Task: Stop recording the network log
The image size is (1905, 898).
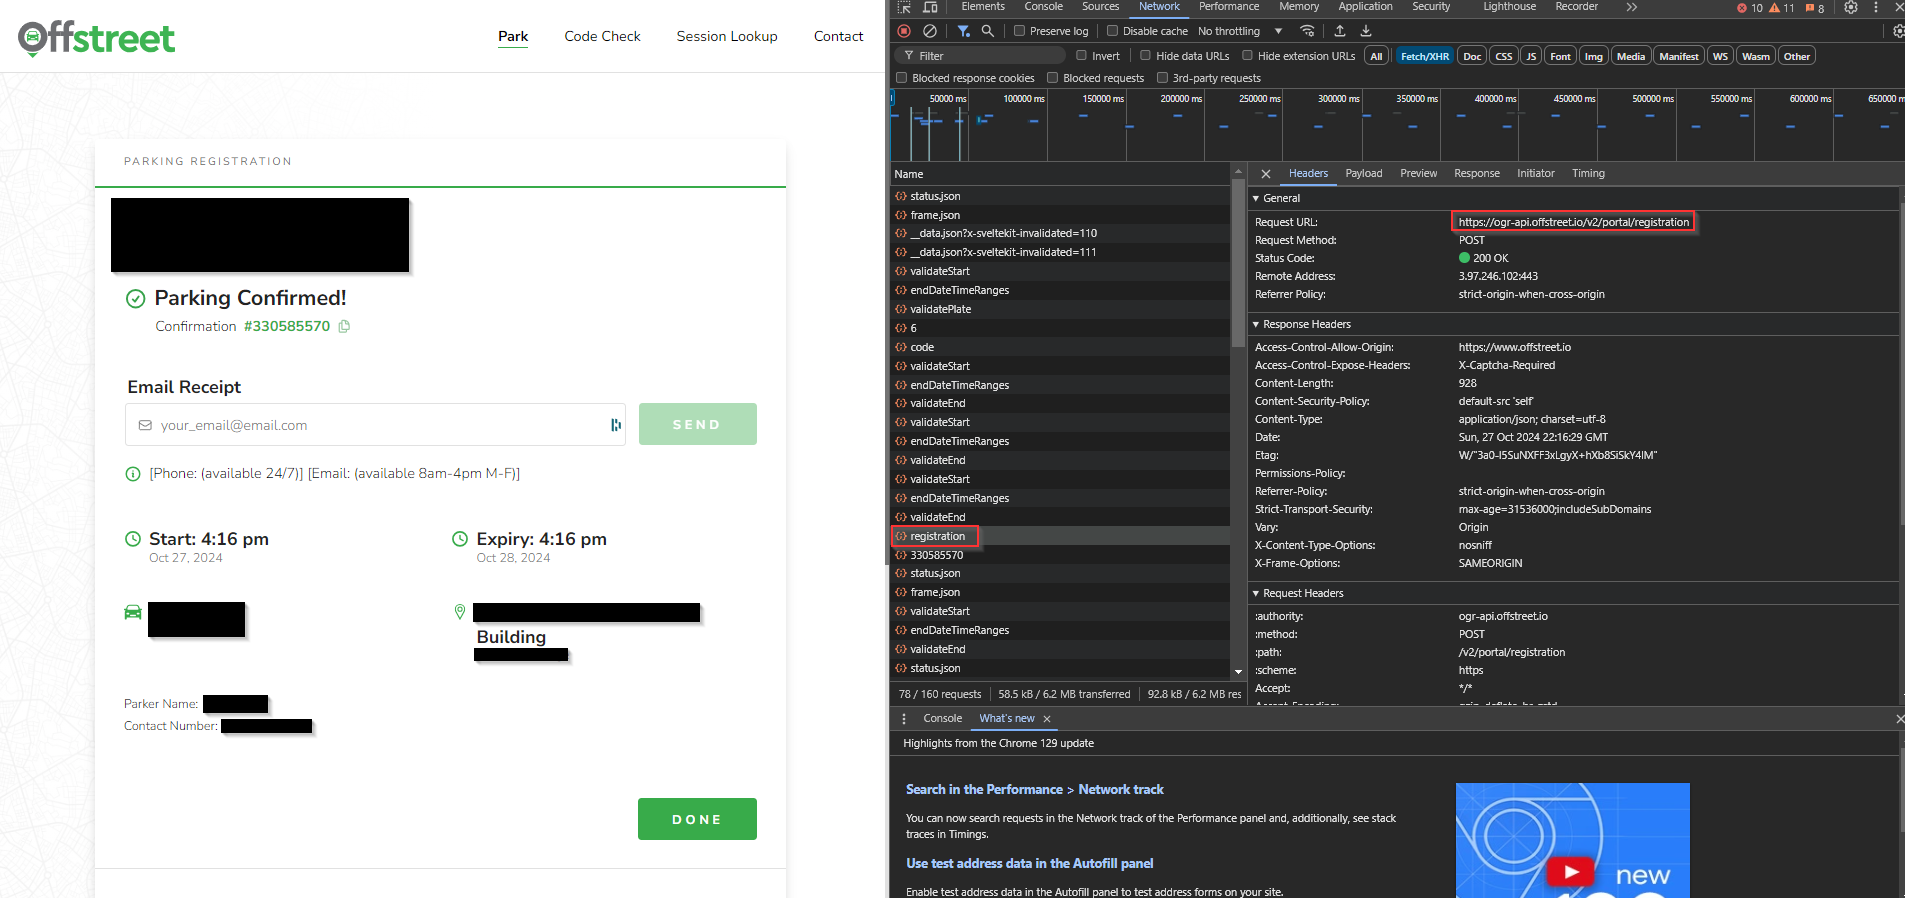Action: (904, 31)
